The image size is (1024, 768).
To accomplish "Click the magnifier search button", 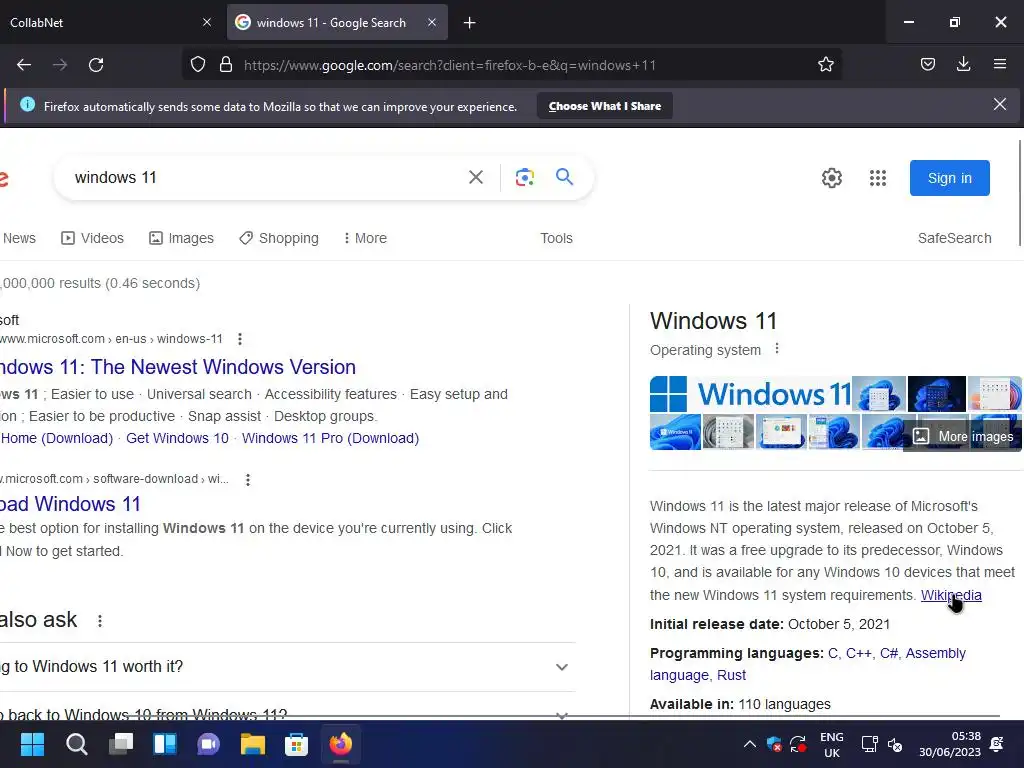I will 564,176.
